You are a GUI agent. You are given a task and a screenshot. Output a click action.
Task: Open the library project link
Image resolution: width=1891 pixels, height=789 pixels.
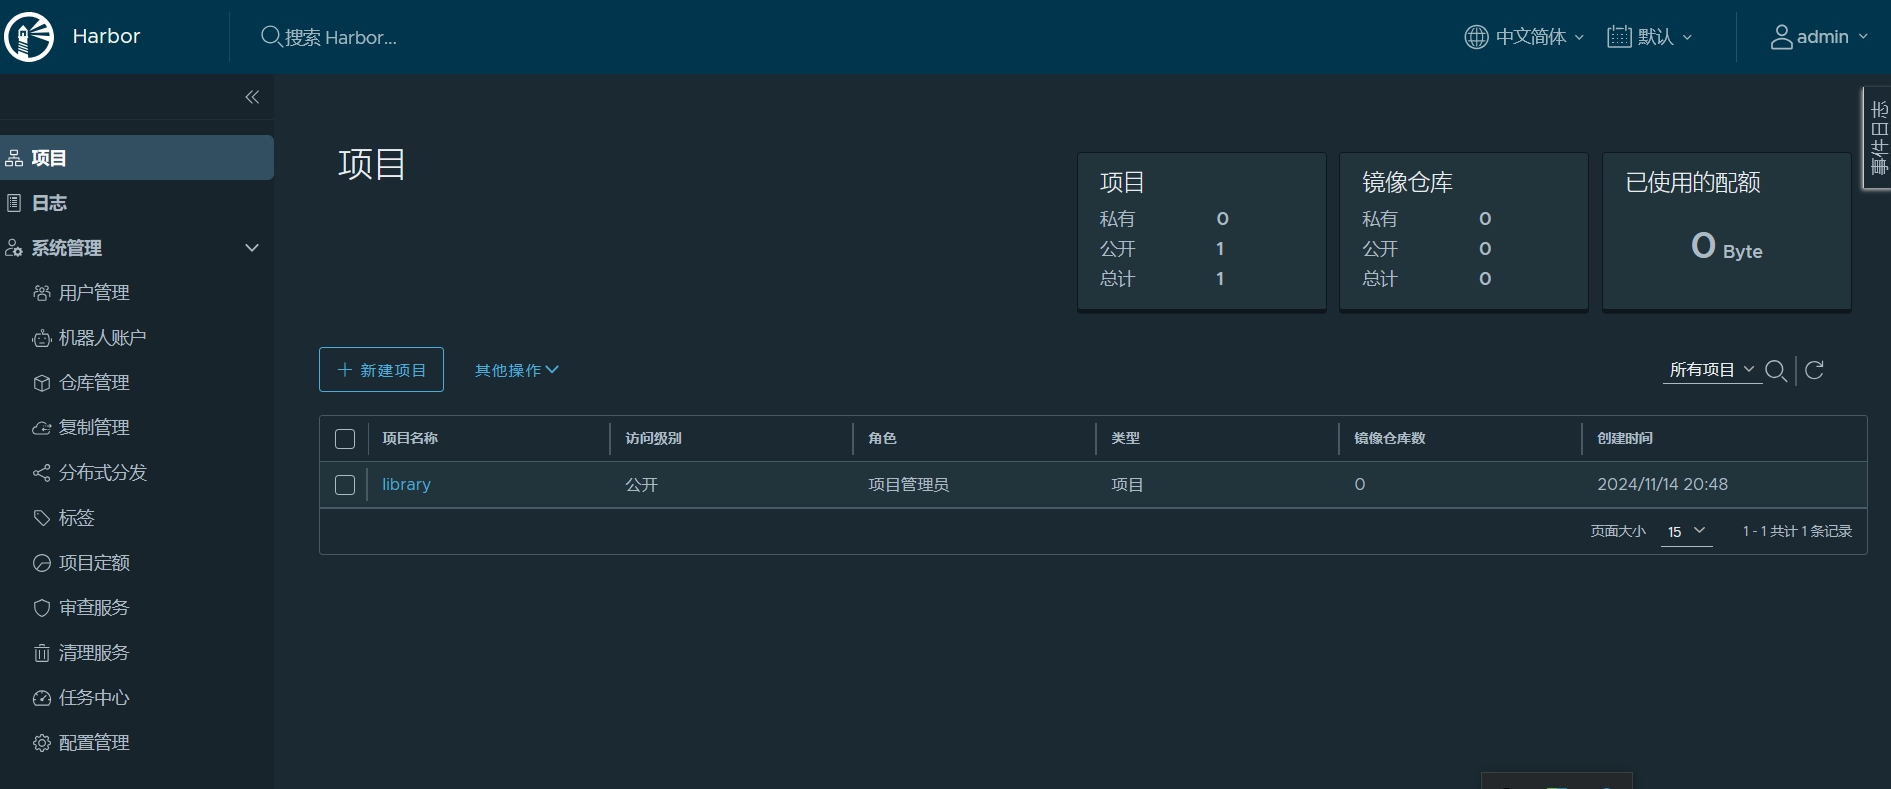coord(406,485)
